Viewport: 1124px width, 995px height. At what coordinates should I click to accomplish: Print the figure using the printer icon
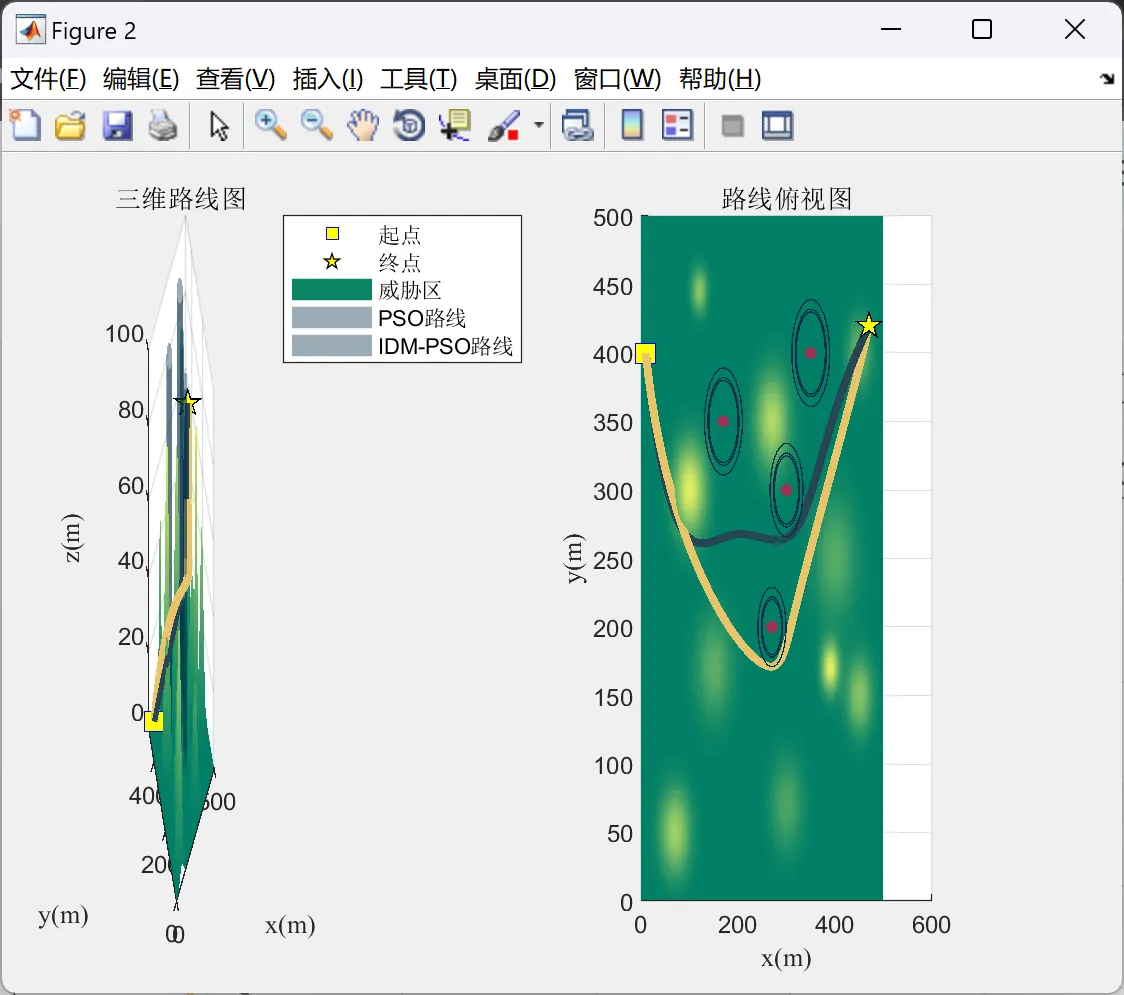tap(163, 125)
